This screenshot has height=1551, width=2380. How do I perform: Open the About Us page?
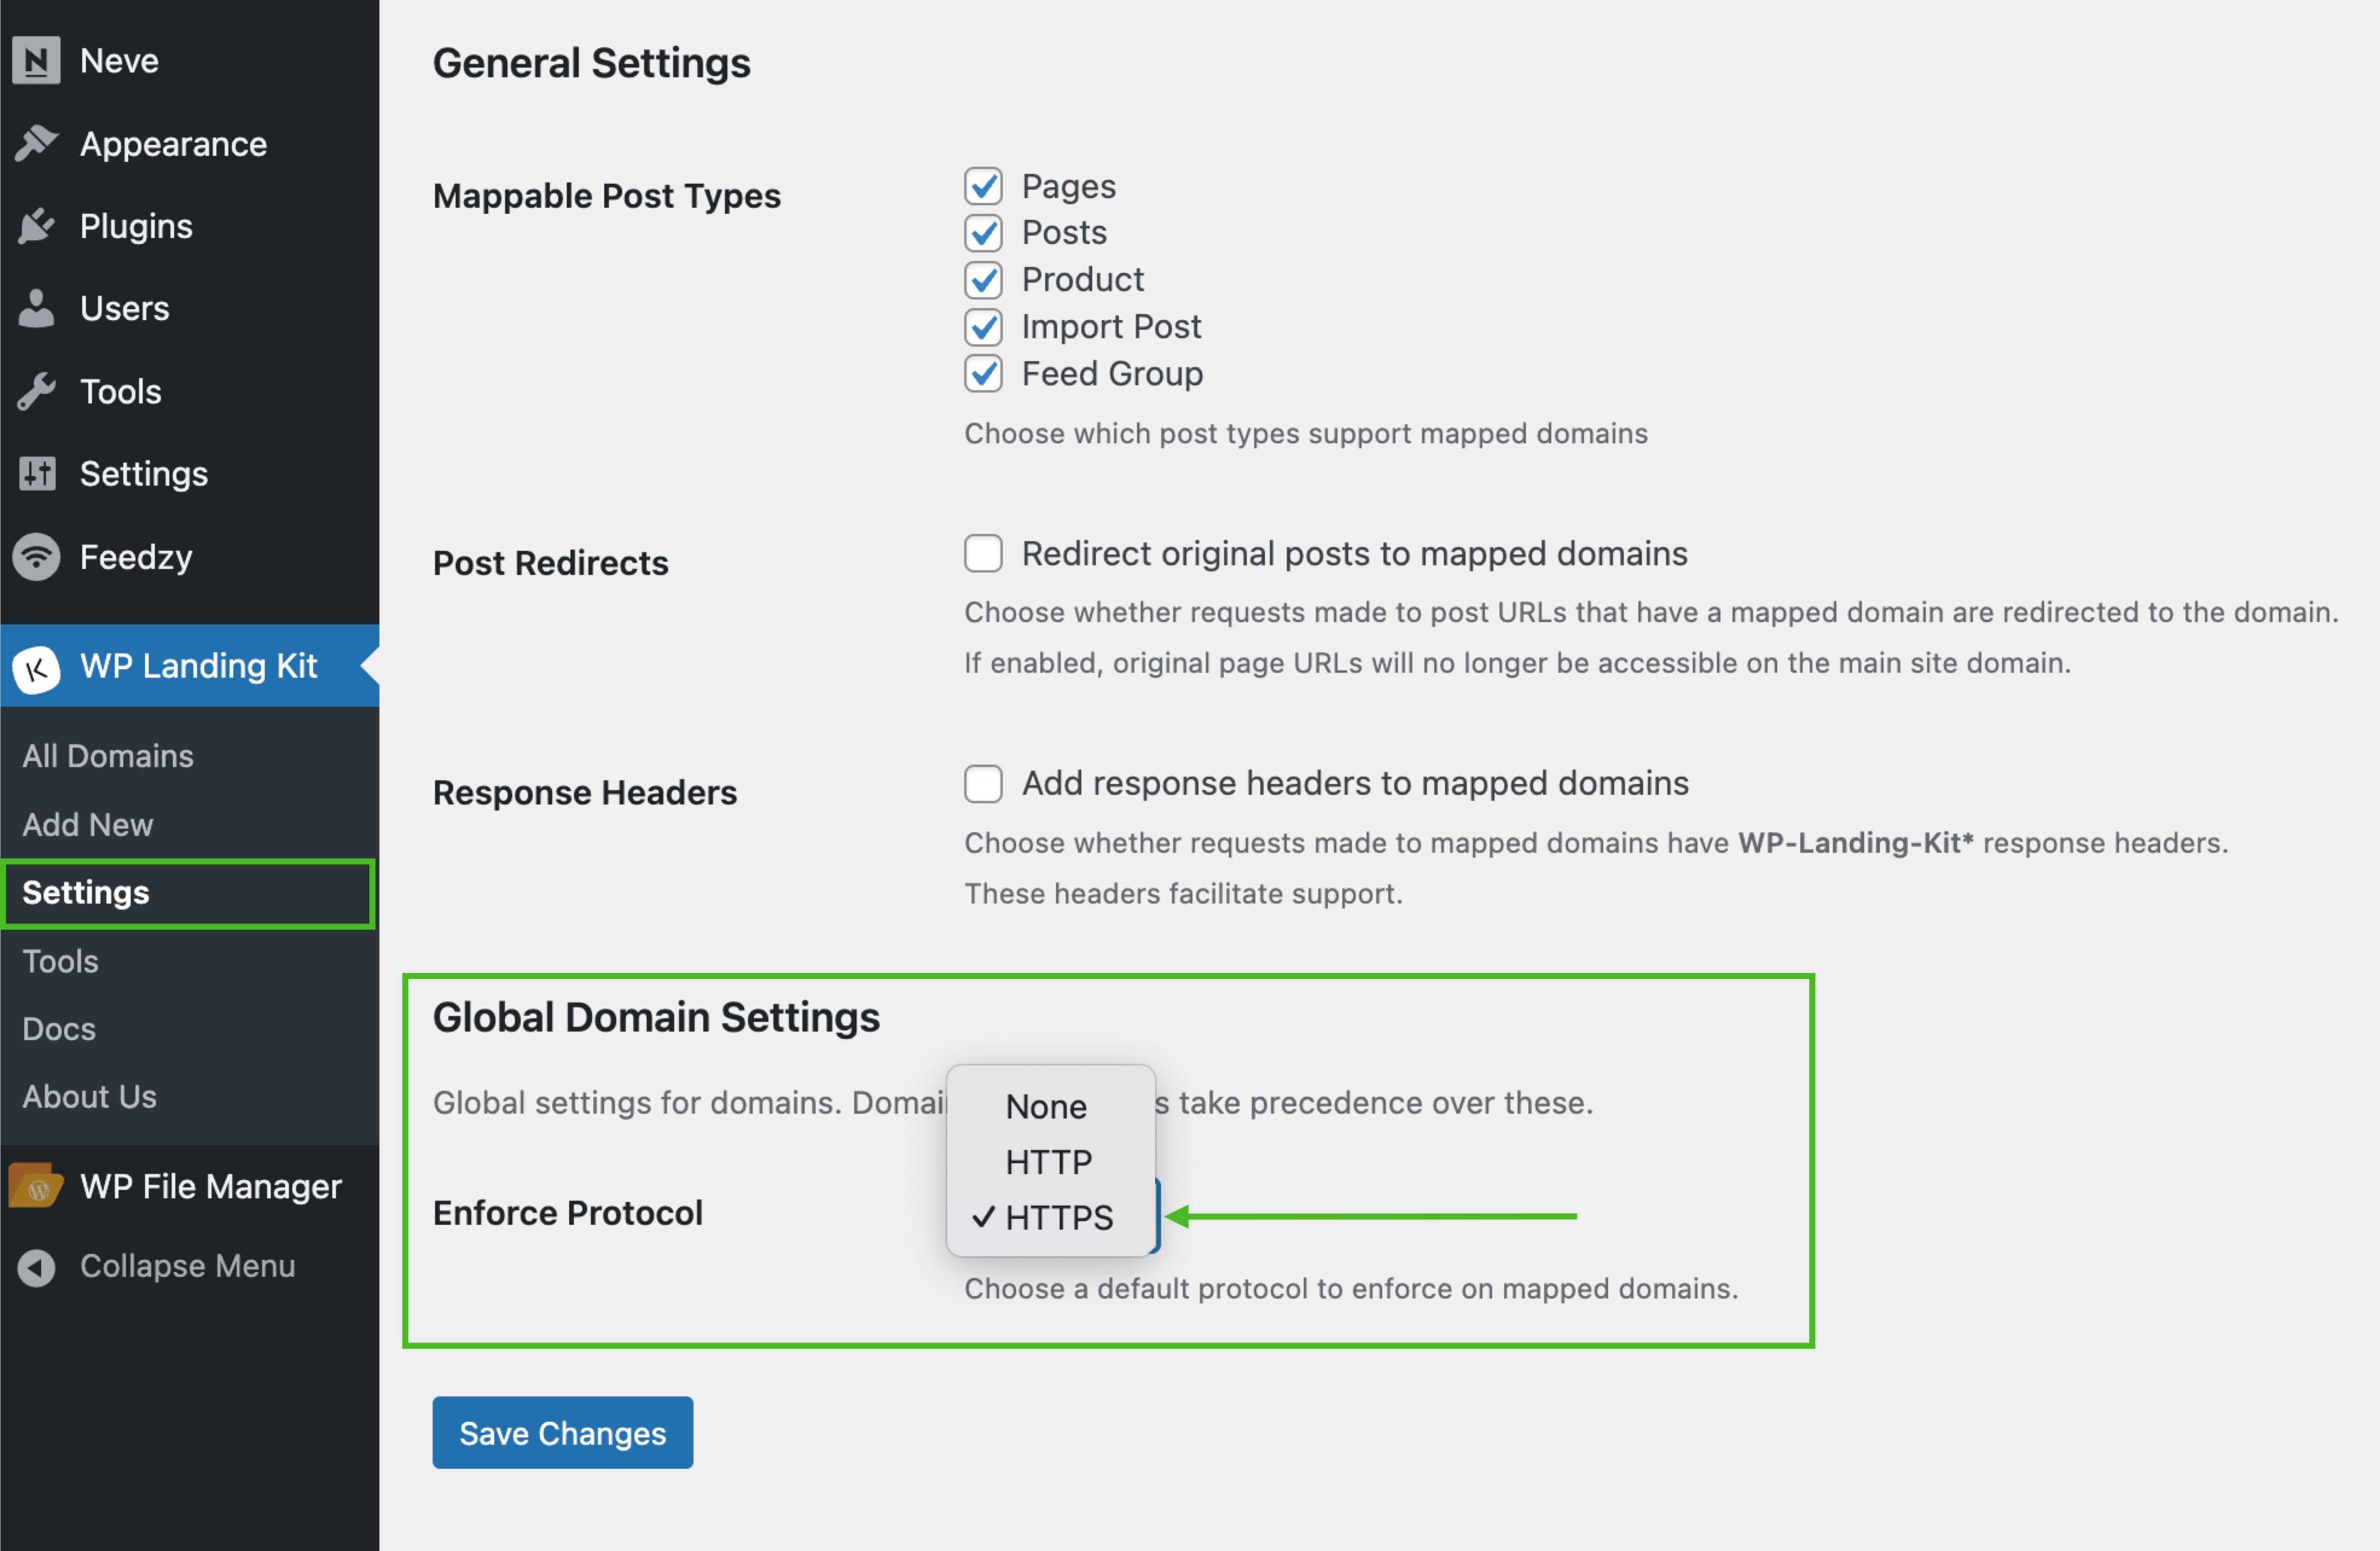coord(89,1096)
